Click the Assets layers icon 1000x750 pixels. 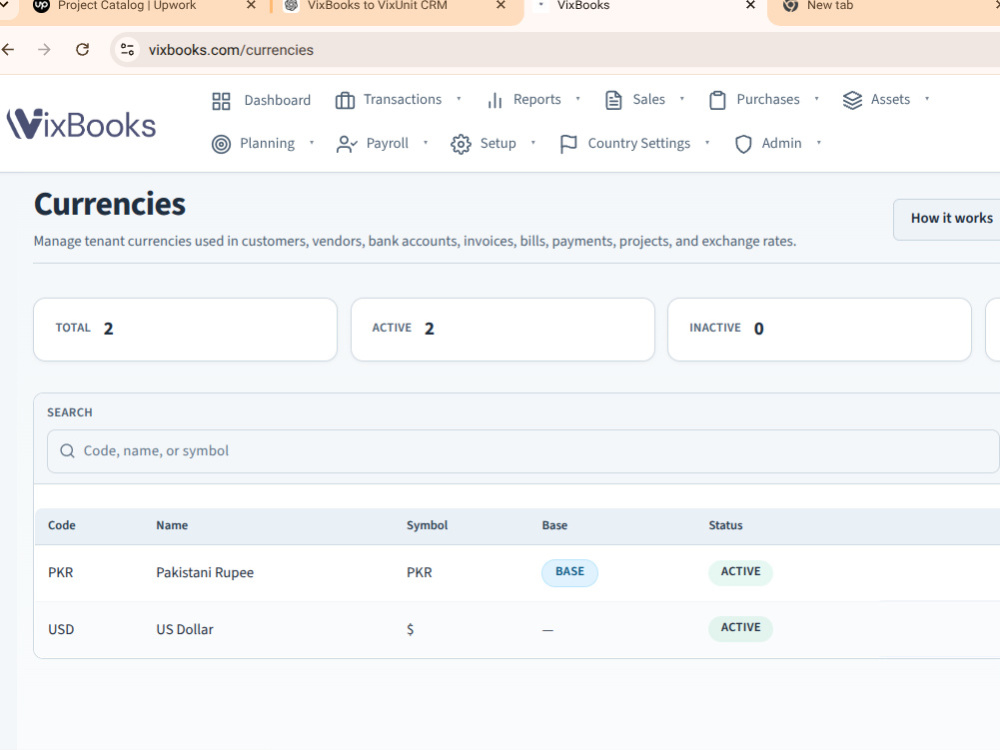(x=852, y=100)
